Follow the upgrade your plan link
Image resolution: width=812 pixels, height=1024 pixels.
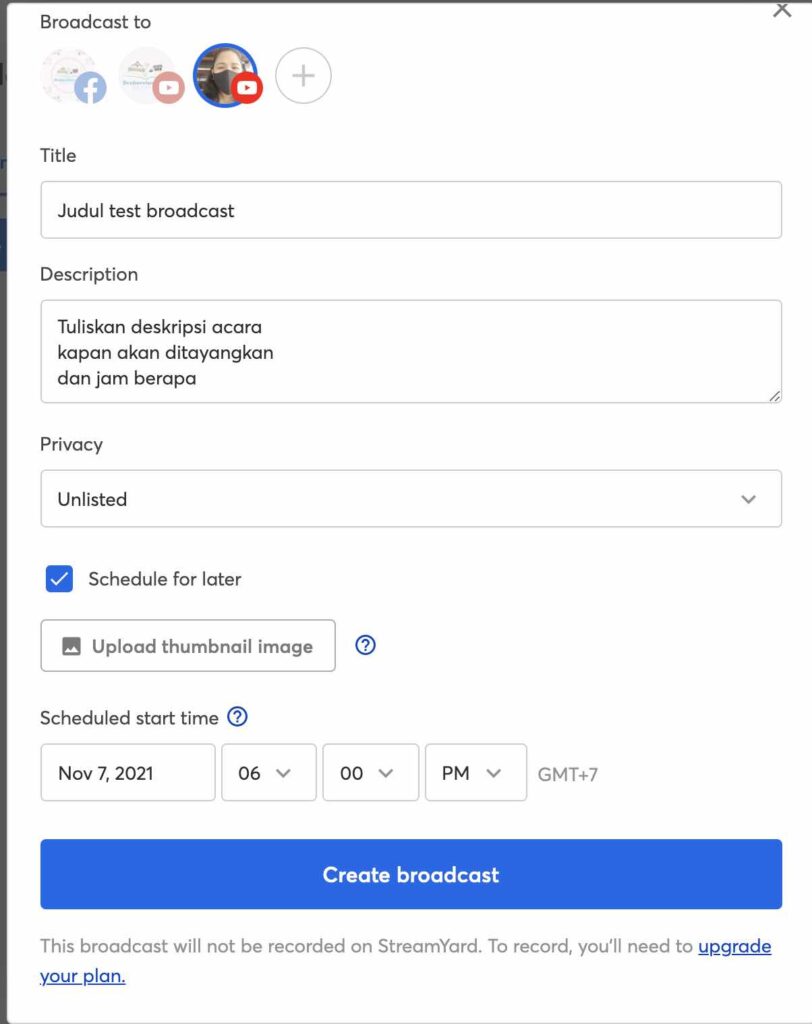[x=734, y=946]
